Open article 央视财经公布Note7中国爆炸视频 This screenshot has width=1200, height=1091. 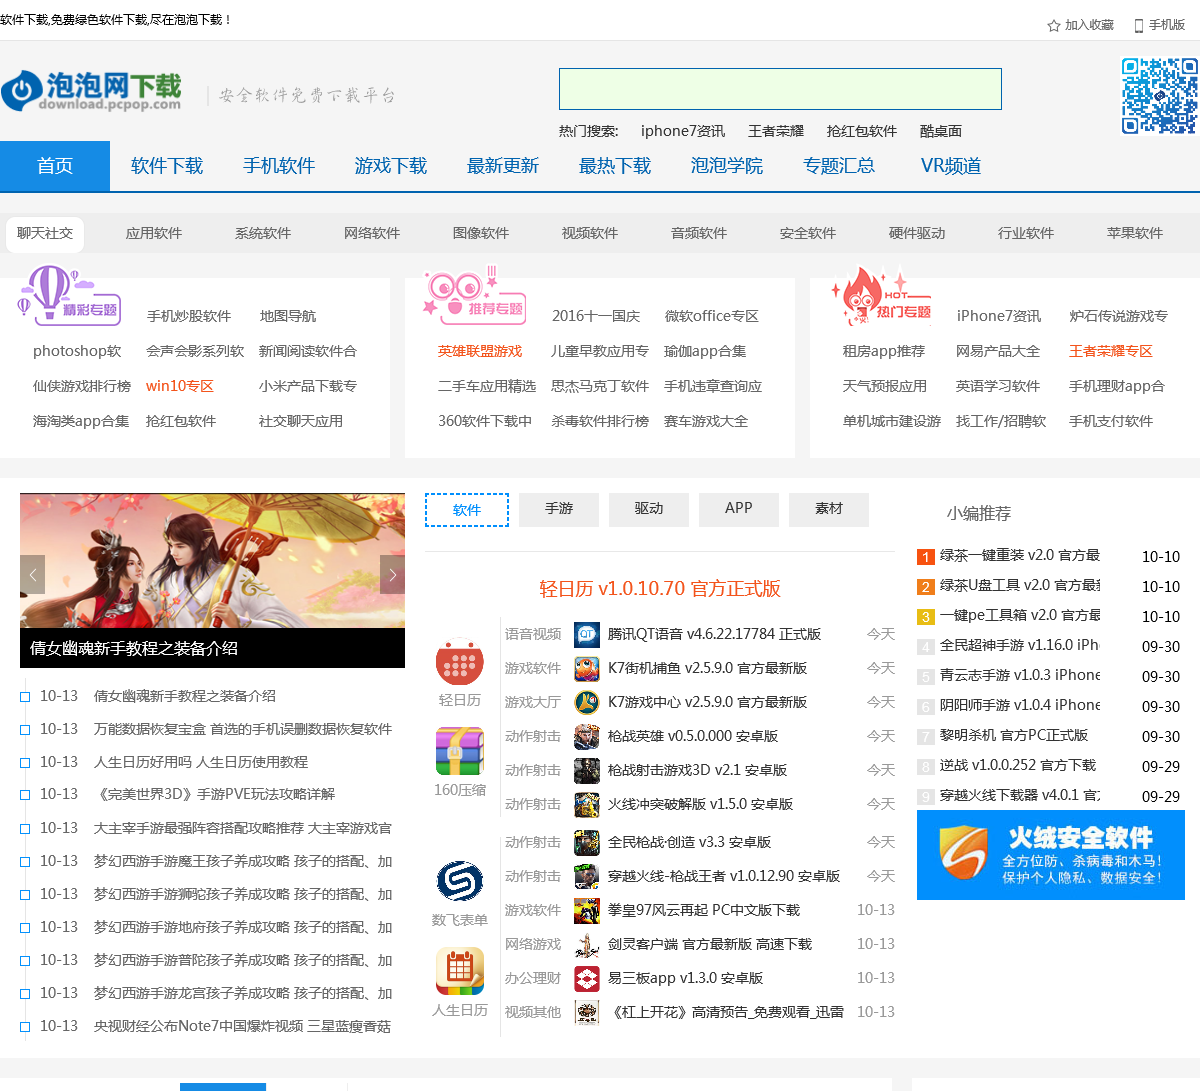(243, 1026)
